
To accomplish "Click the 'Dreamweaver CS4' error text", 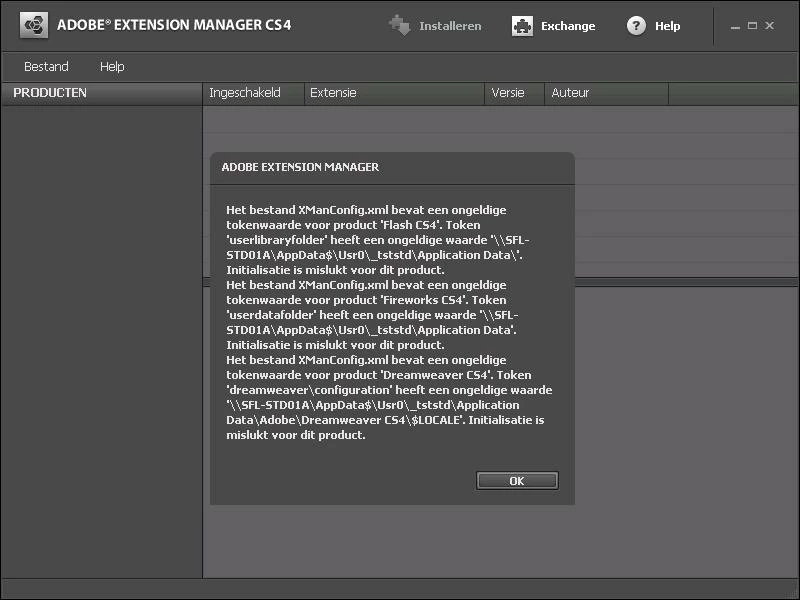I will [x=436, y=375].
